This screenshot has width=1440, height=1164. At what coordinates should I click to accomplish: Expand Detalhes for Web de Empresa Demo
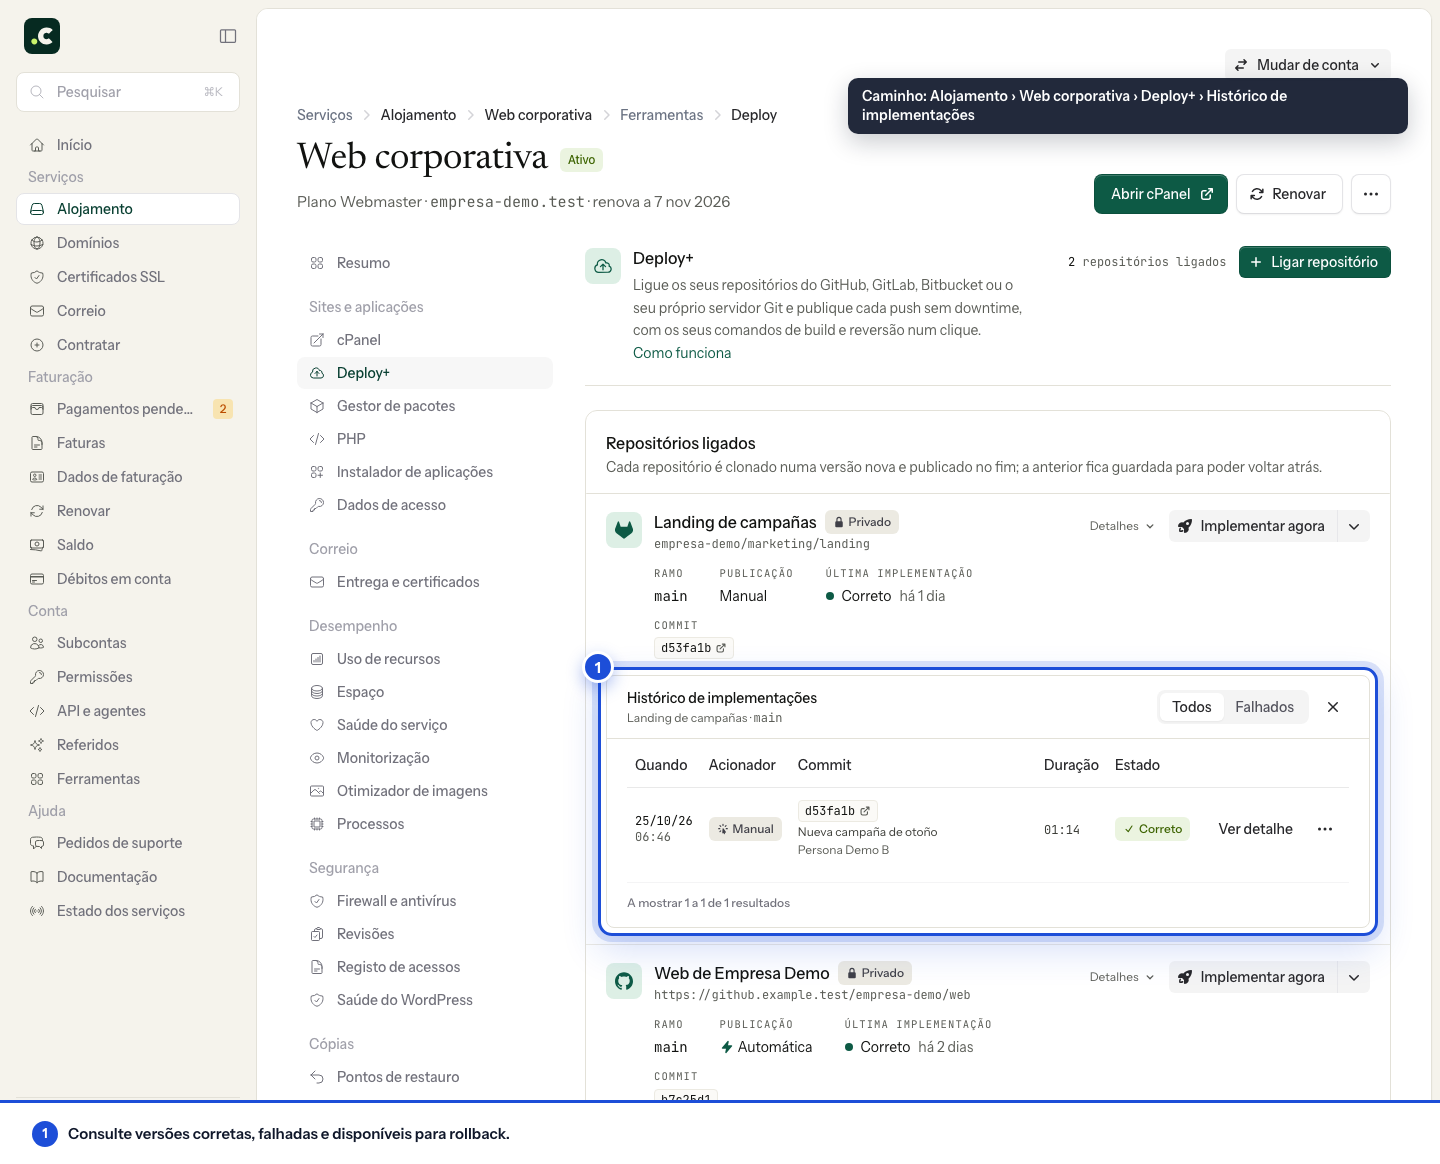[1122, 977]
